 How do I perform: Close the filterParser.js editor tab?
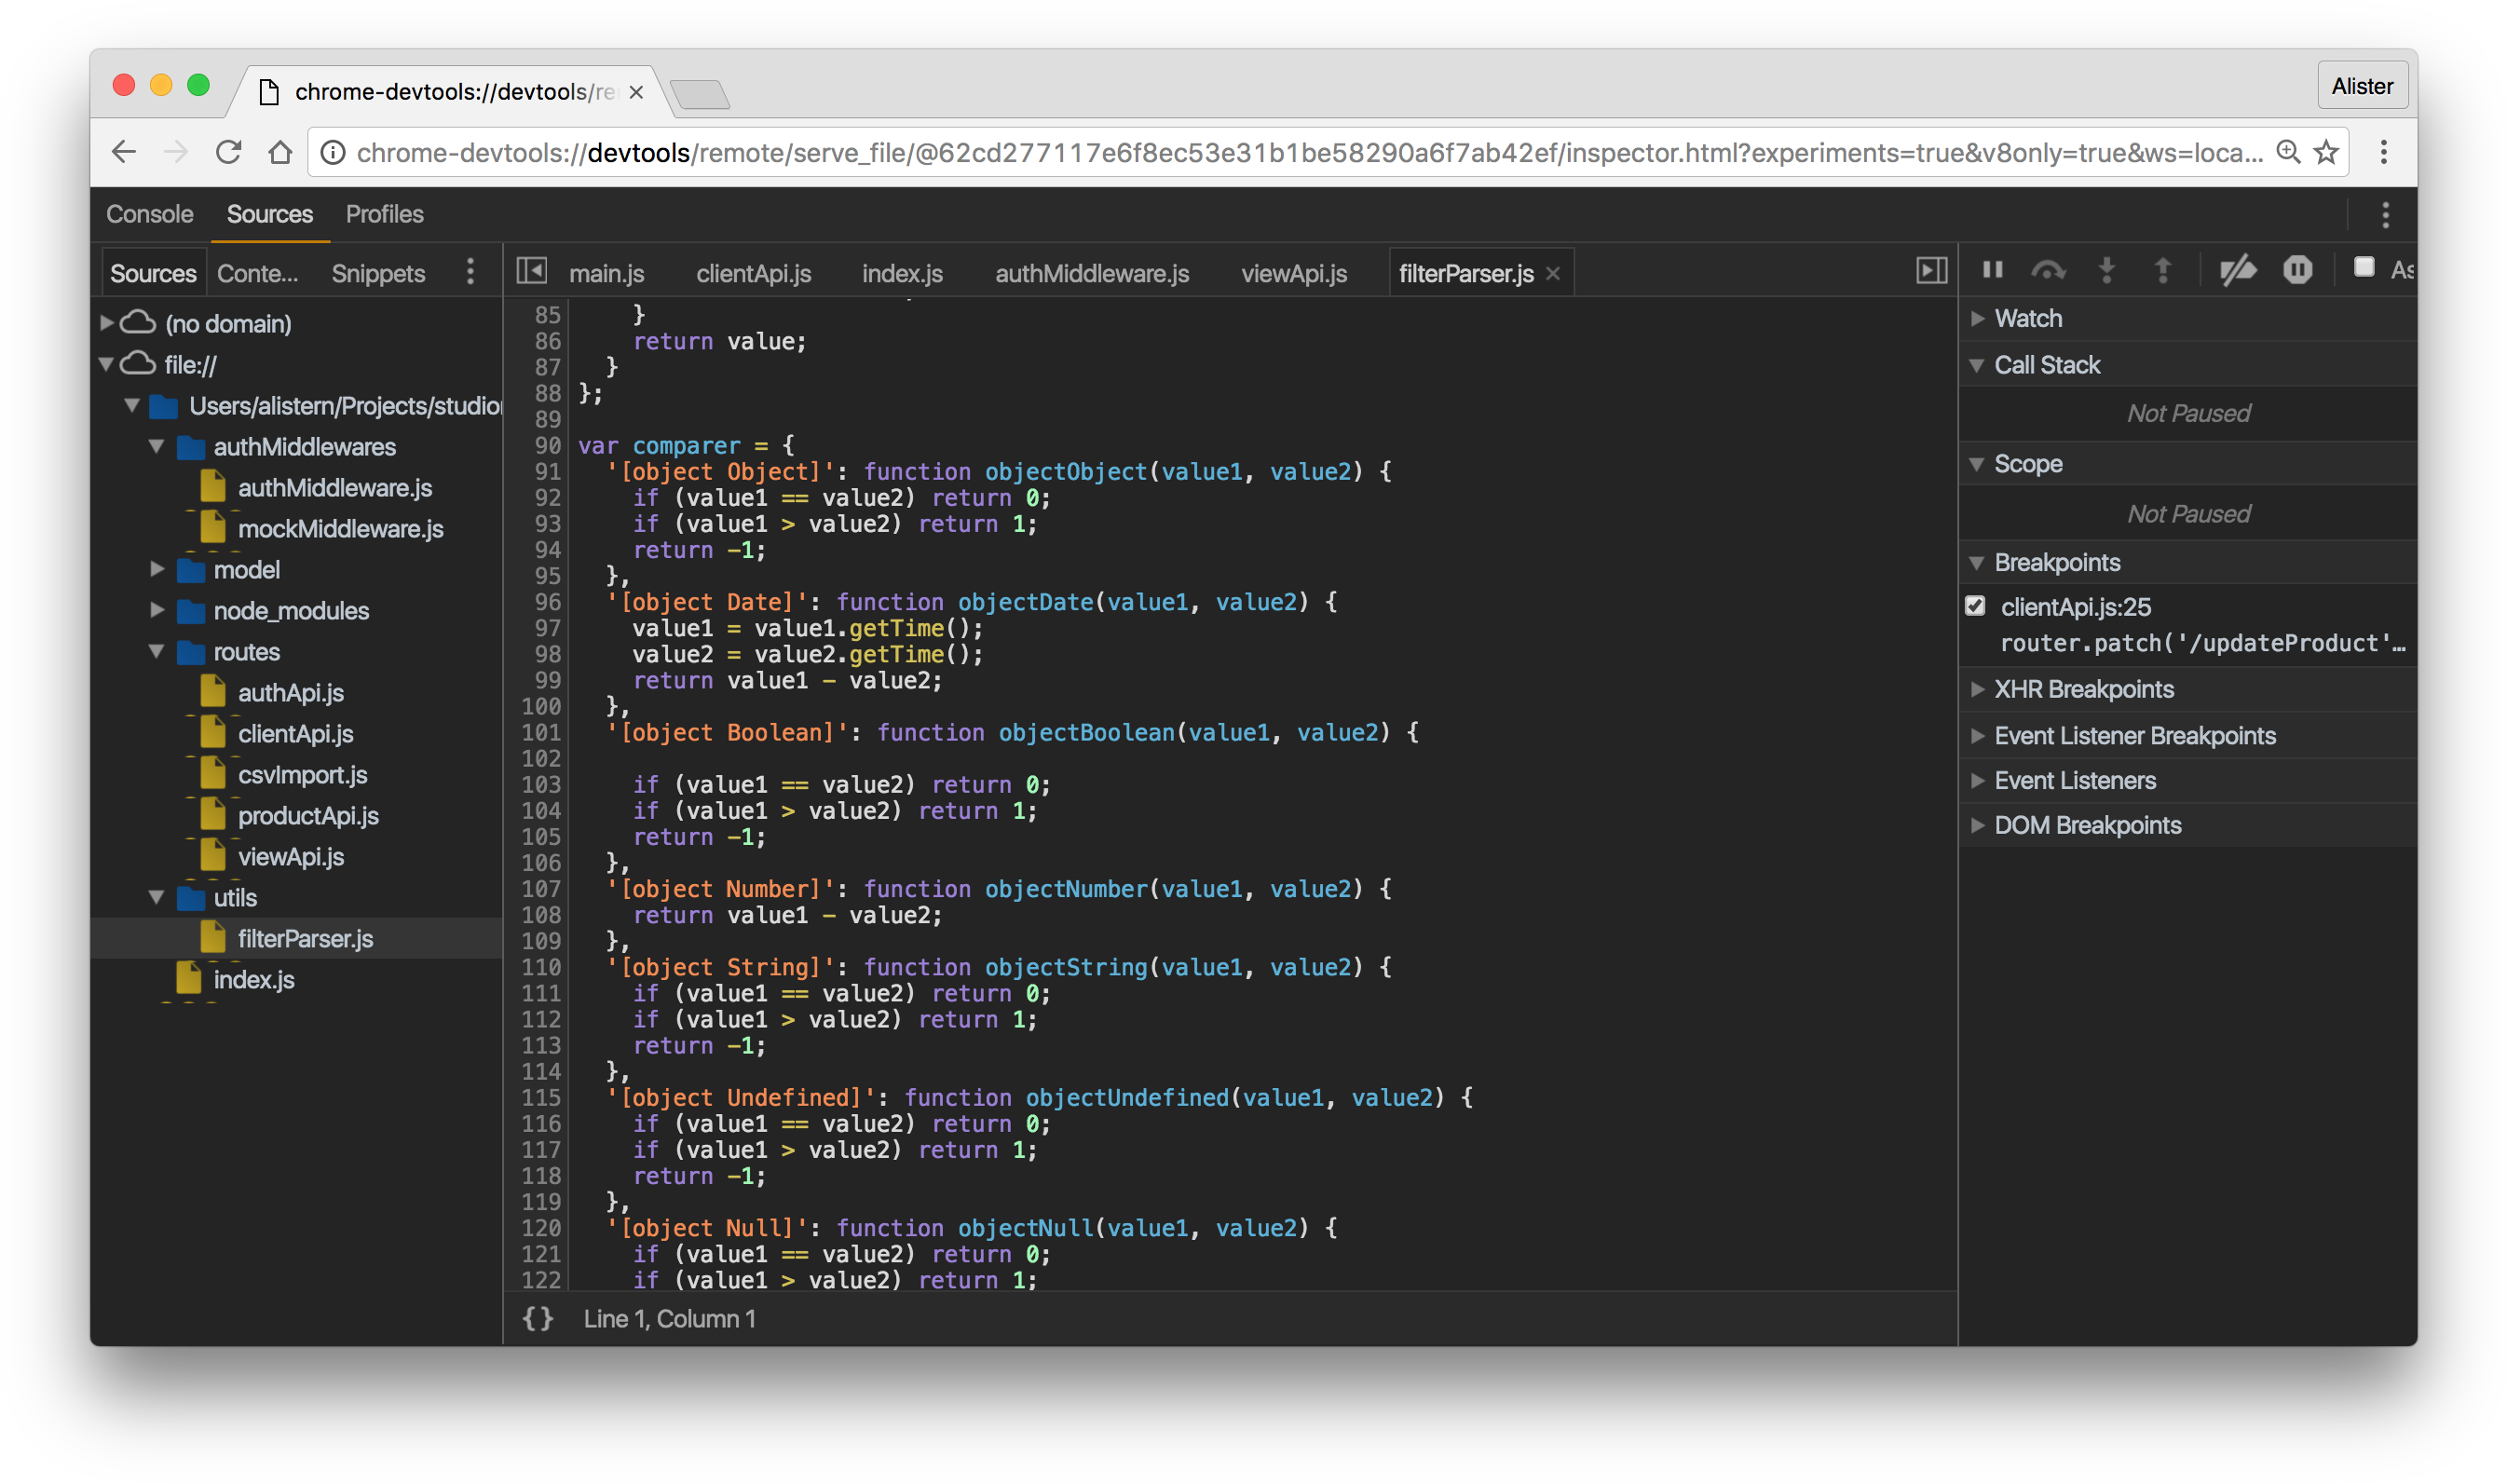[x=1553, y=273]
